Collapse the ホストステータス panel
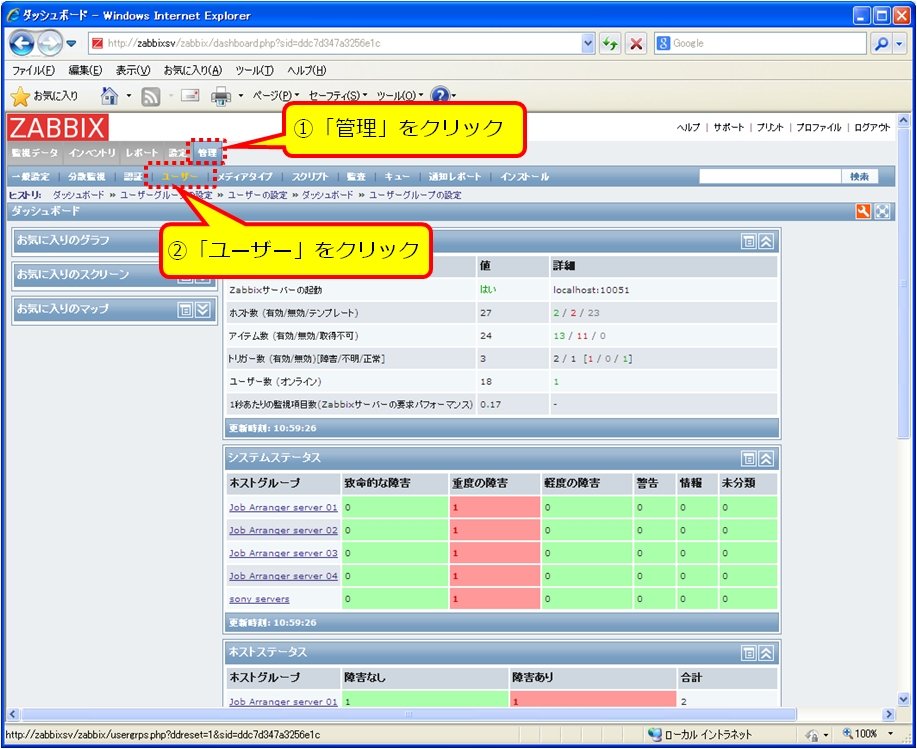The width and height of the screenshot is (917, 749). tap(766, 653)
